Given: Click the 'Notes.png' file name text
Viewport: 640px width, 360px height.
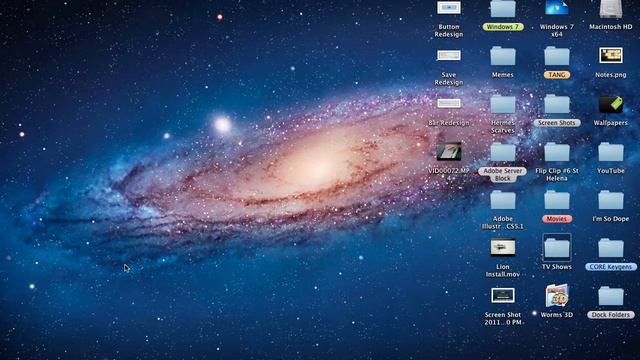Looking at the screenshot, I should [611, 75].
